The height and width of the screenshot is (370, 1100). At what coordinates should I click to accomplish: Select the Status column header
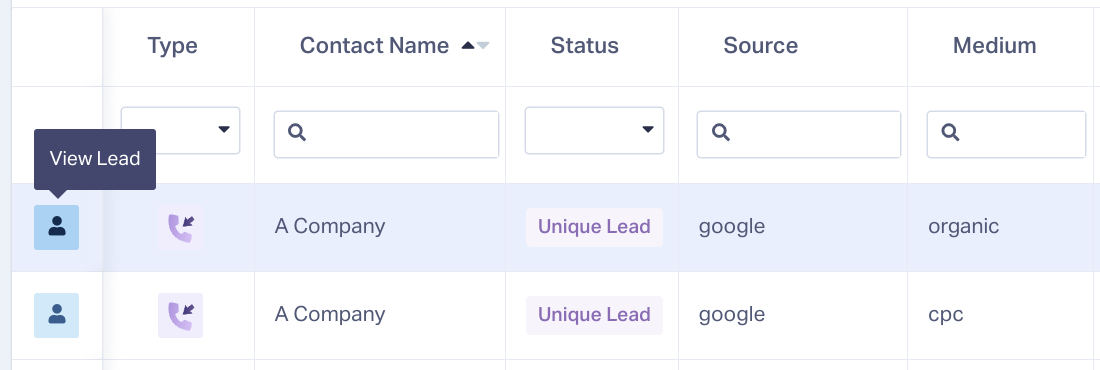584,46
